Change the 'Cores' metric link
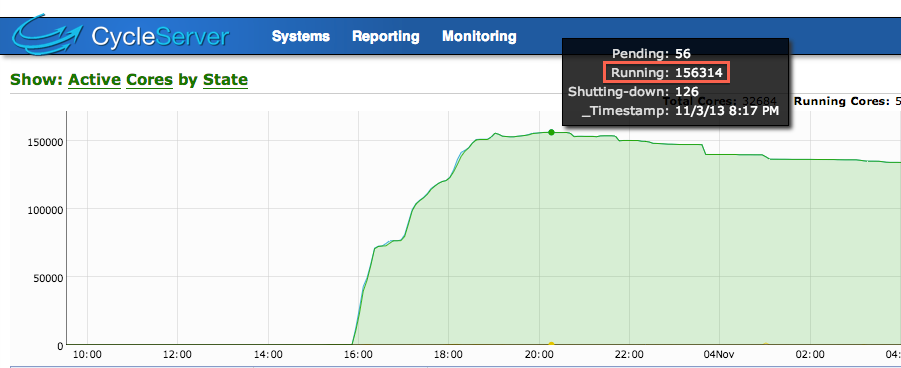 coord(149,79)
